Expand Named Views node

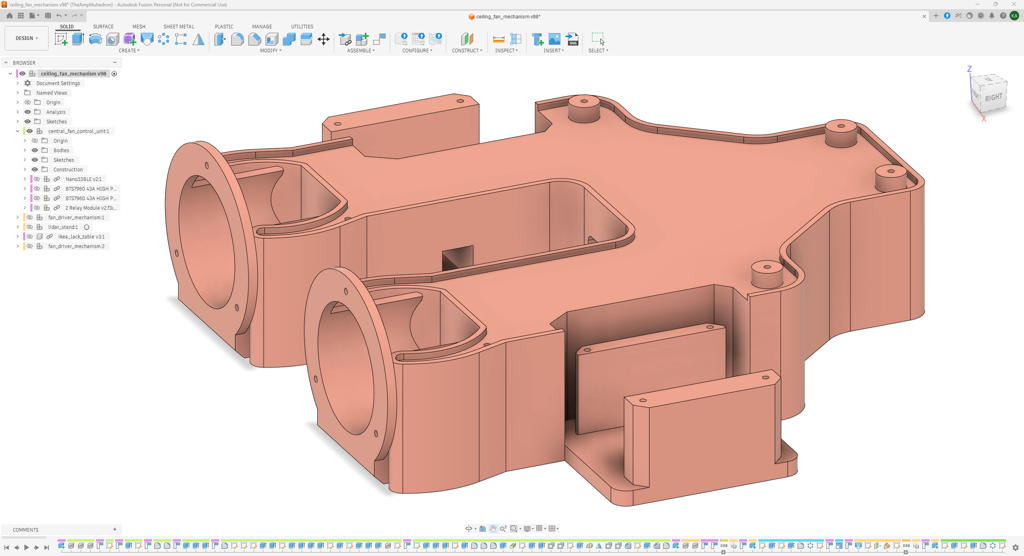coord(18,93)
